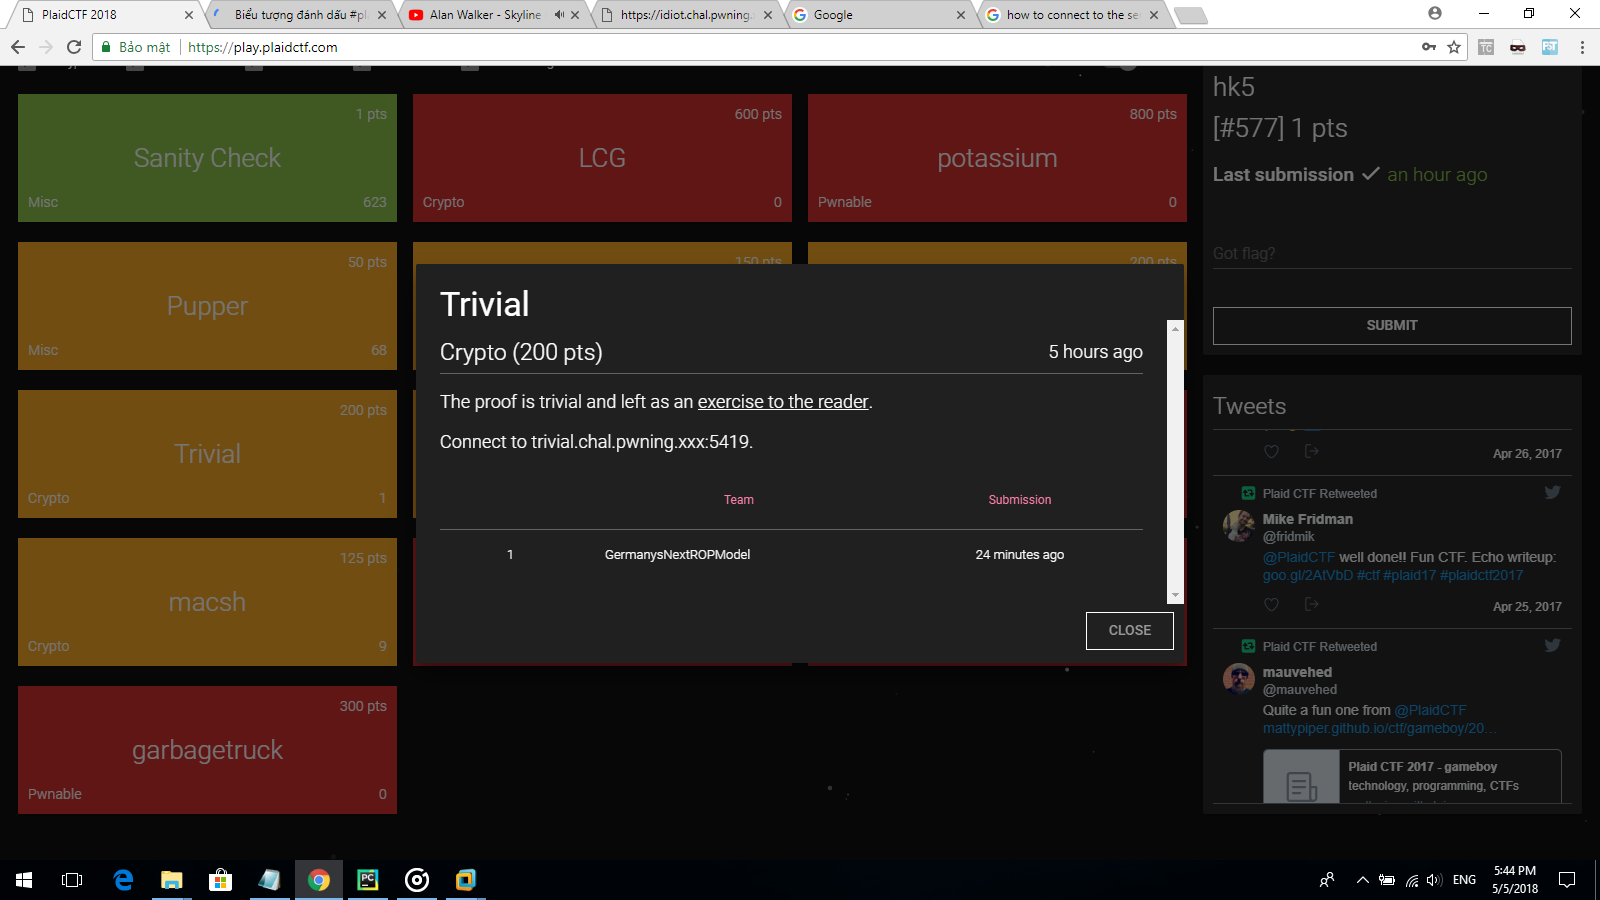Click the saved password key icon
Image resolution: width=1600 pixels, height=900 pixels.
point(1429,47)
